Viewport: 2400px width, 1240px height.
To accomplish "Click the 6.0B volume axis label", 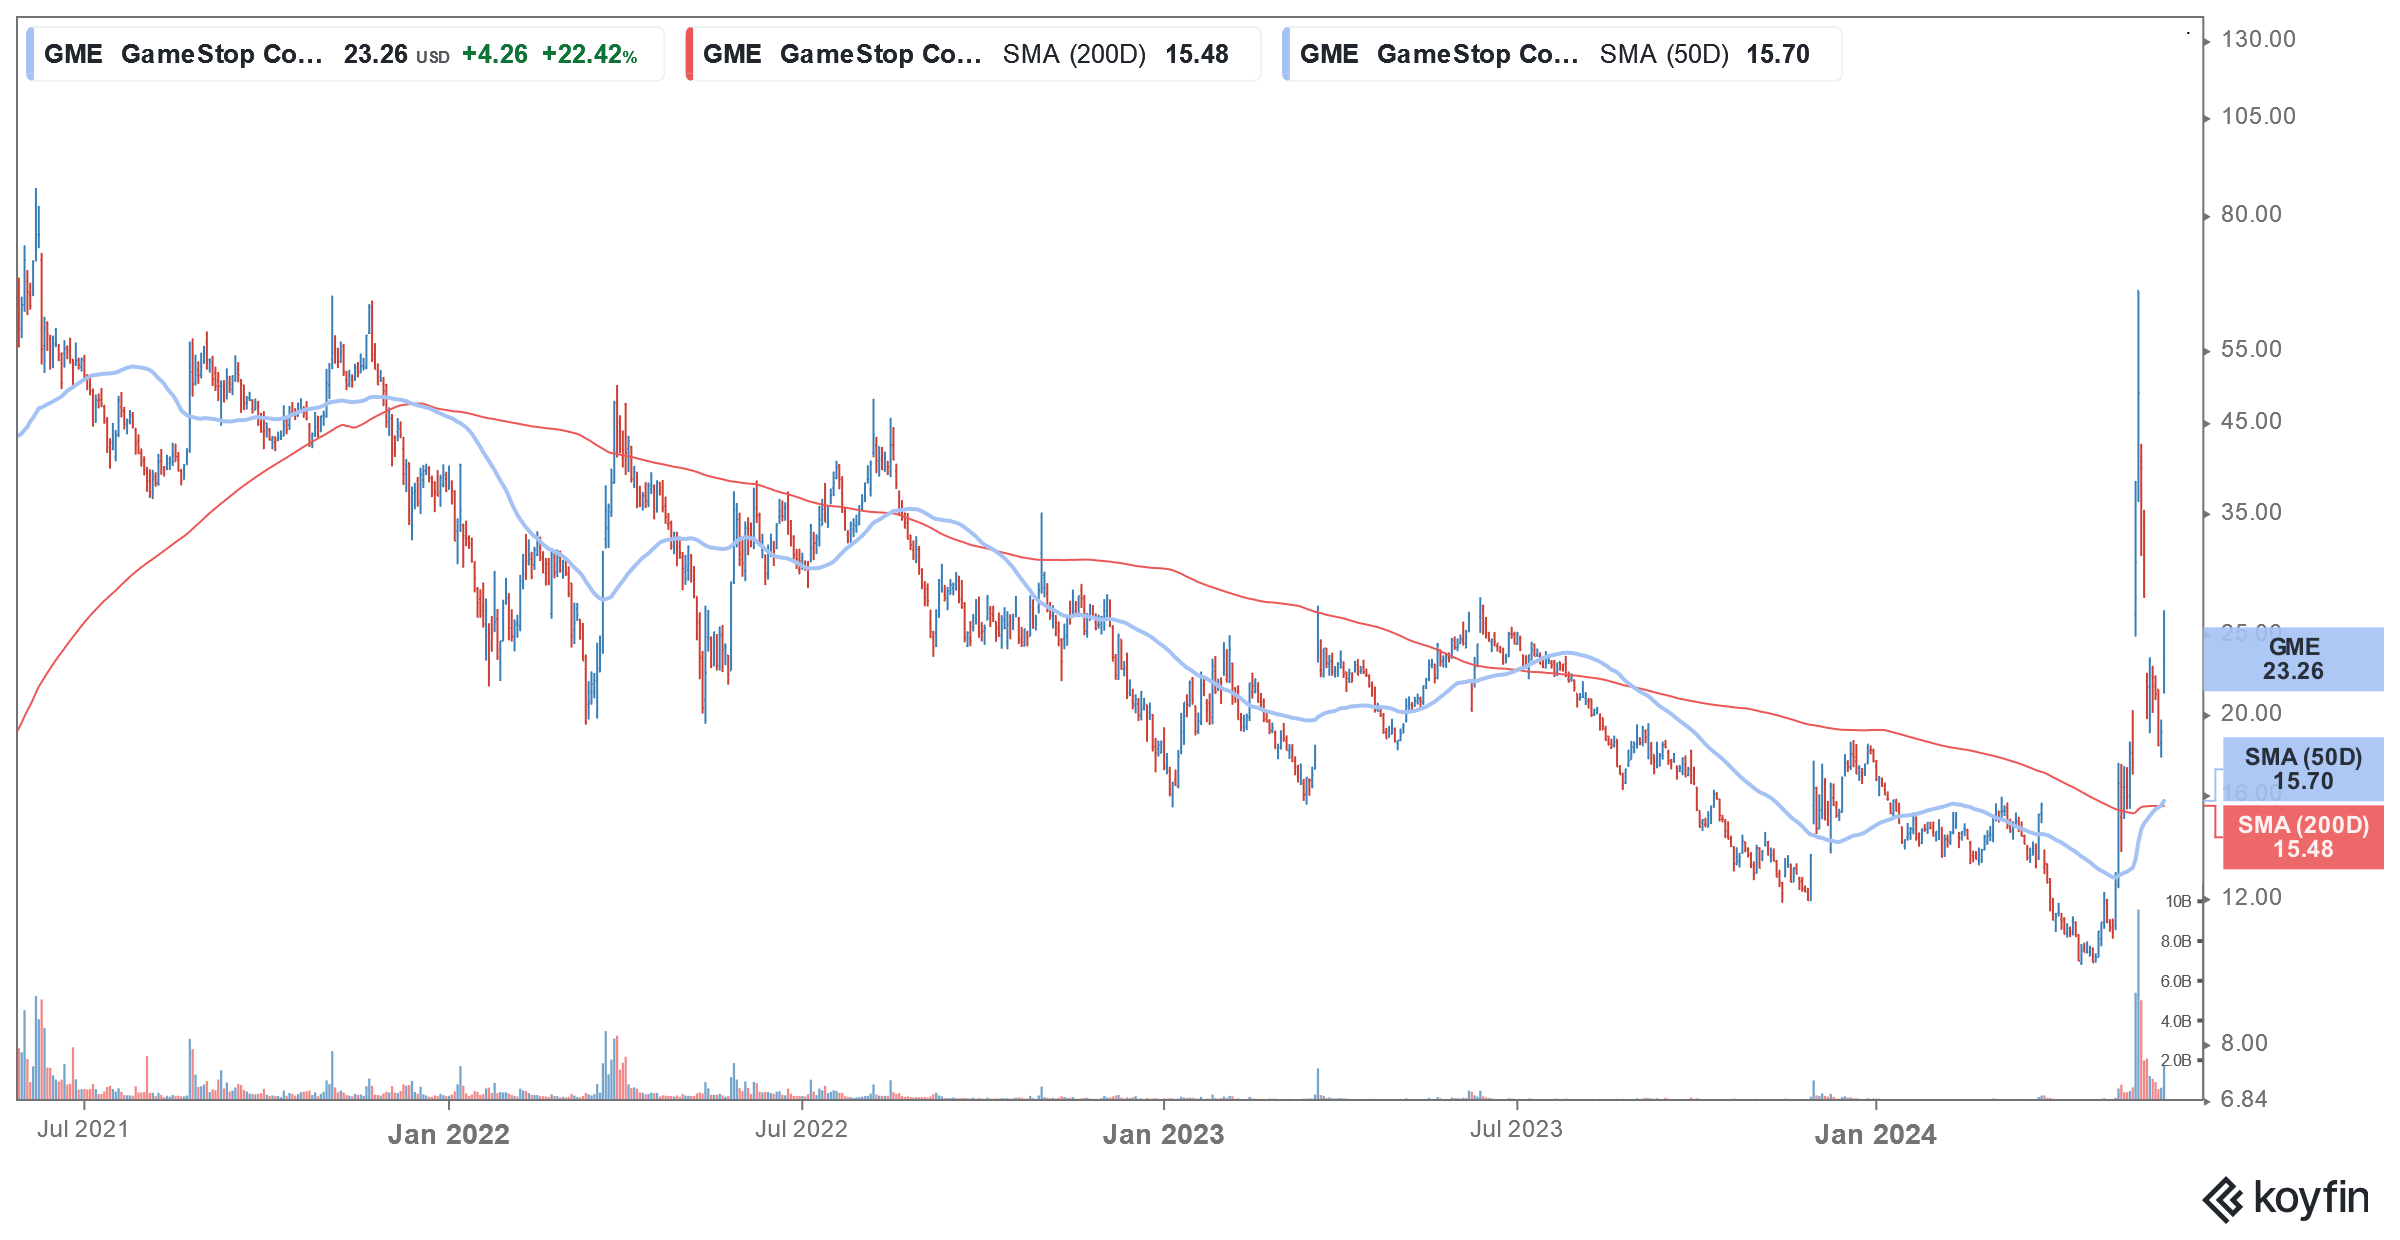I will point(2176,981).
